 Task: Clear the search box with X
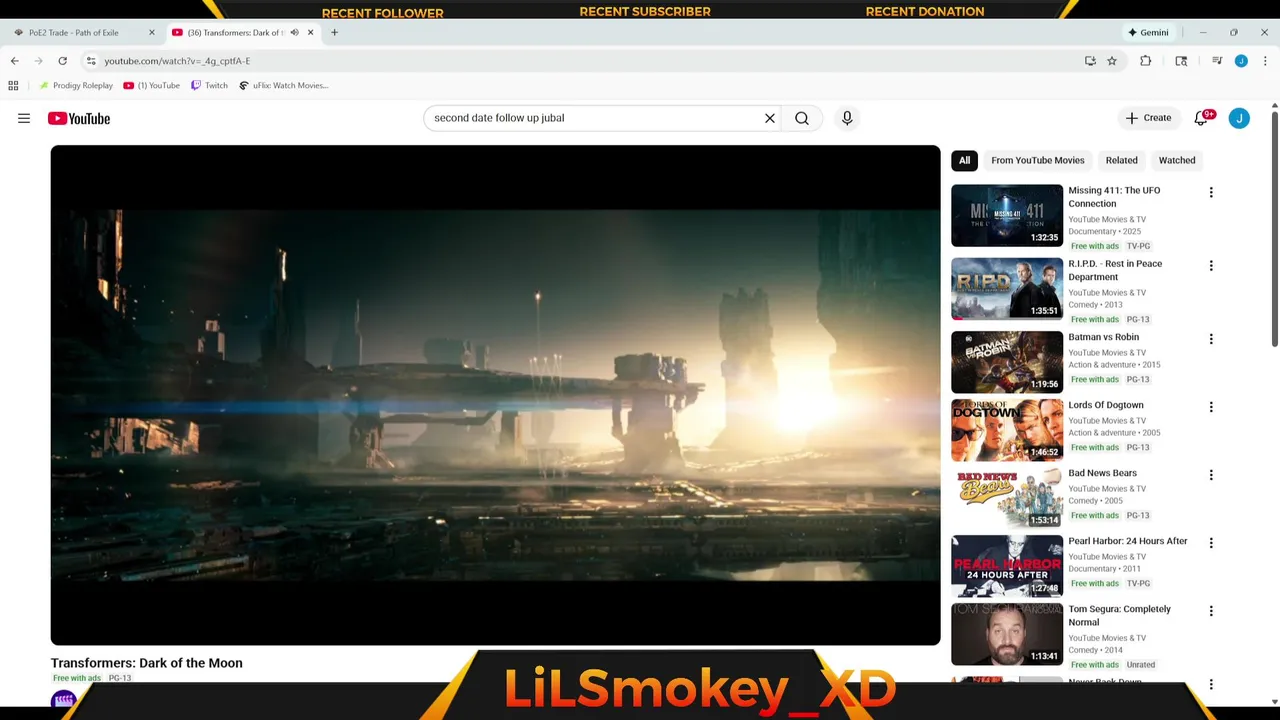tap(770, 118)
